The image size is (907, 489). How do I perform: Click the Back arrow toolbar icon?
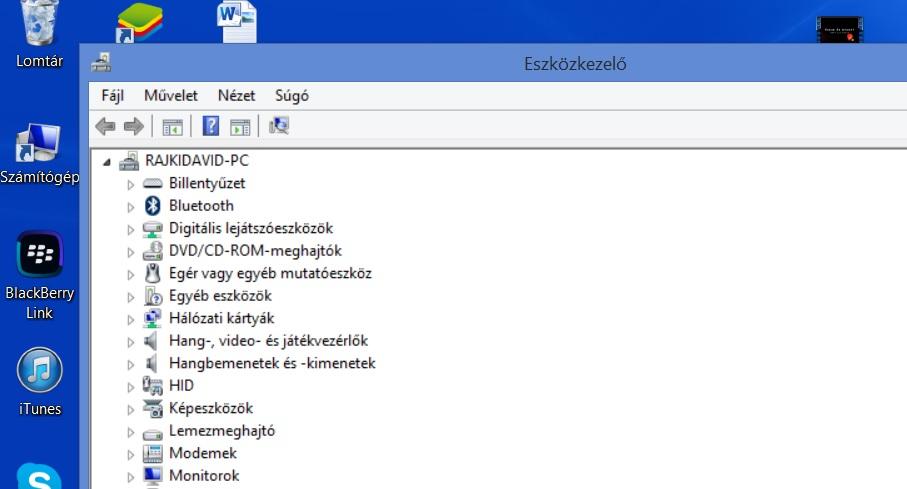105,126
